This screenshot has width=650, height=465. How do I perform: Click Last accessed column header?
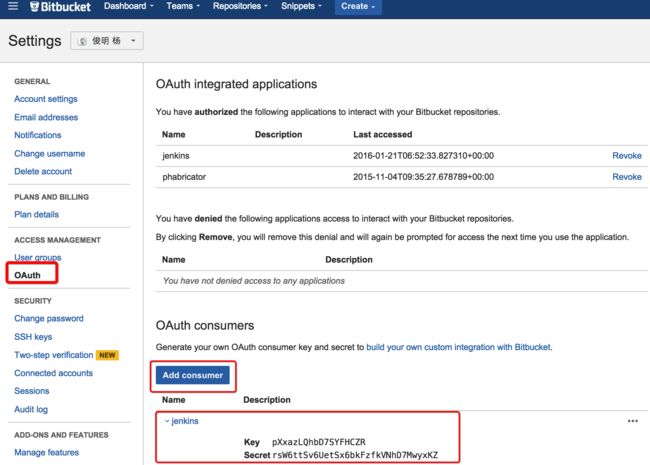point(383,134)
